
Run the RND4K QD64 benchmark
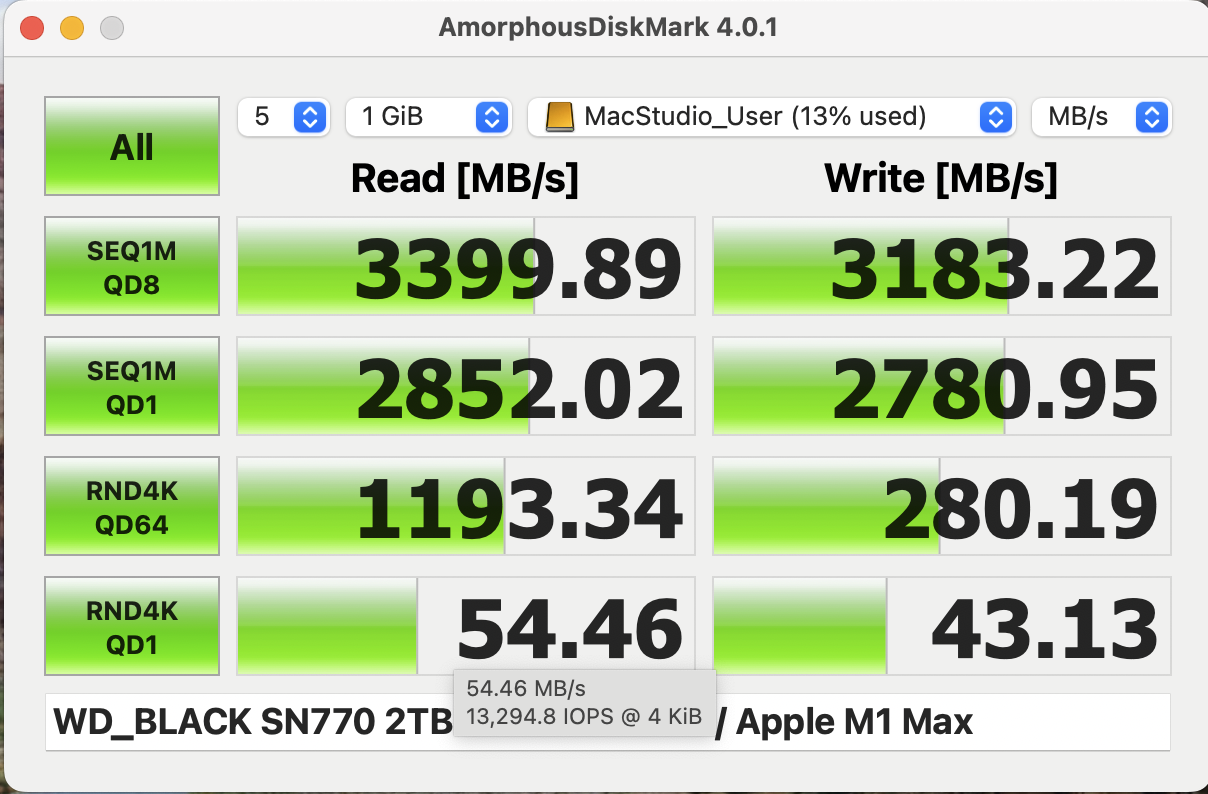pos(132,506)
